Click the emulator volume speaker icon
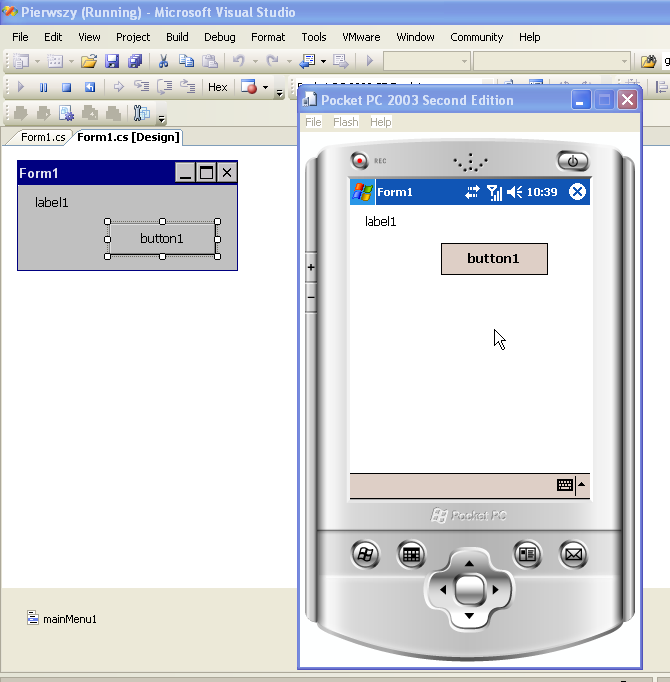Image resolution: width=670 pixels, height=682 pixels. (x=515, y=192)
